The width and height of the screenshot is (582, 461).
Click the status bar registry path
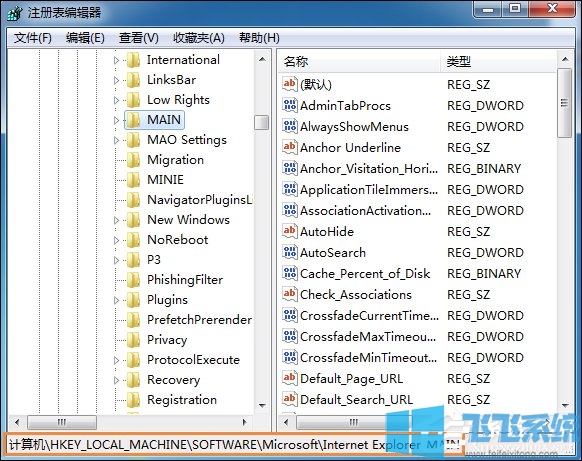pyautogui.click(x=234, y=444)
